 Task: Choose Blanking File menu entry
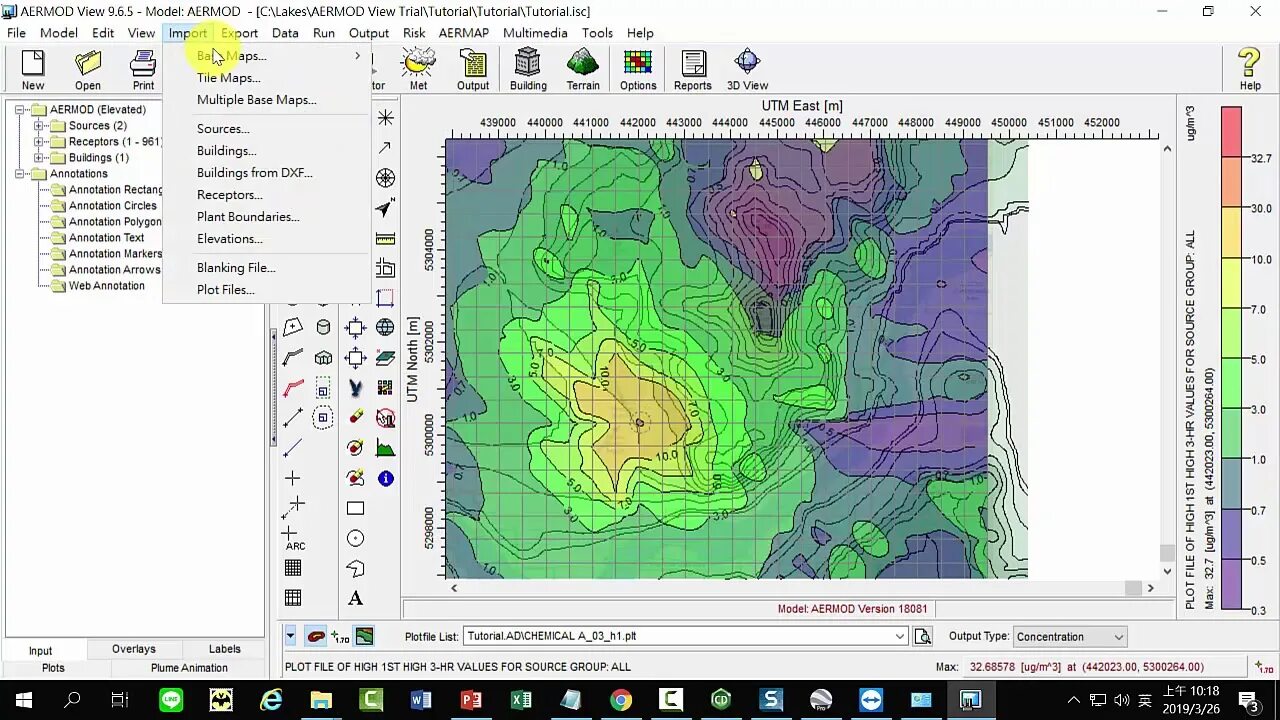pyautogui.click(x=269, y=268)
